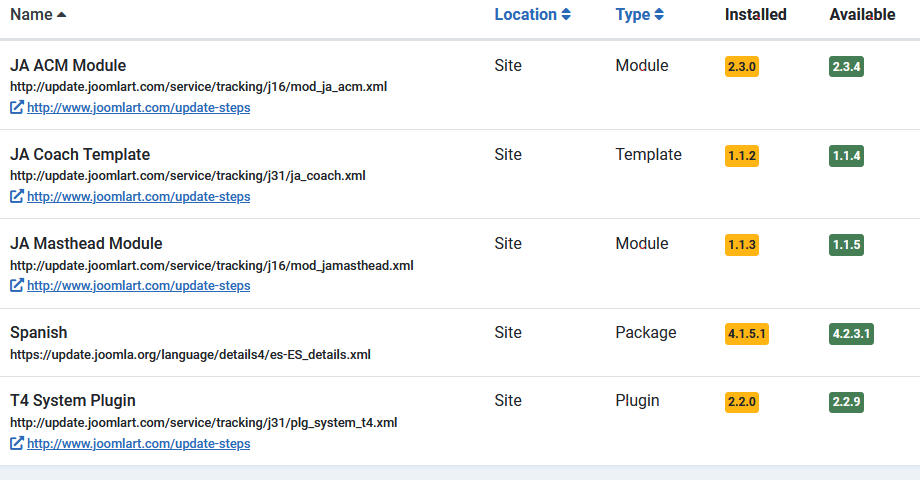This screenshot has width=920, height=480.
Task: Open update-steps link for T4 System Plugin
Action: (x=138, y=444)
